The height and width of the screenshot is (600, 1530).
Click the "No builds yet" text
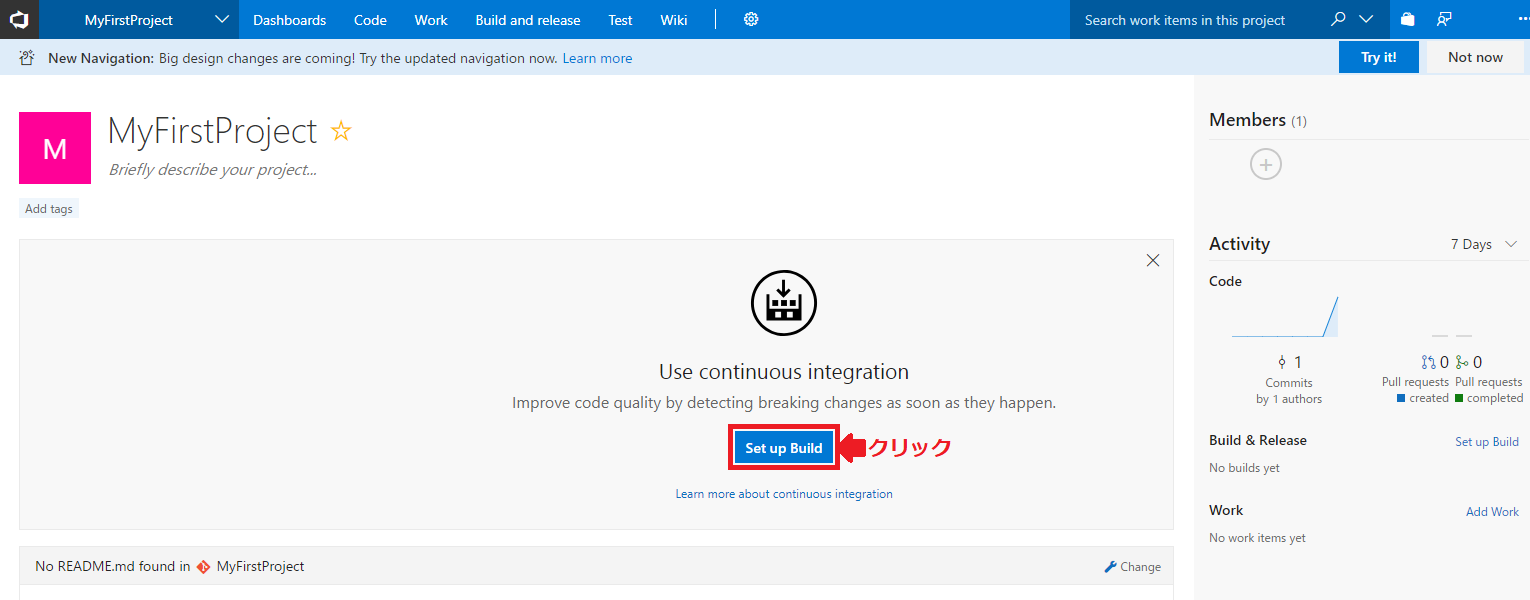pos(1244,468)
